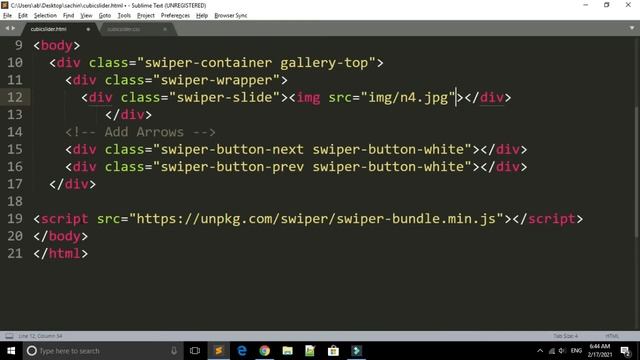Screen dimensions: 640x360
Task: Click the closing body tag on line 20
Action: 60,236
